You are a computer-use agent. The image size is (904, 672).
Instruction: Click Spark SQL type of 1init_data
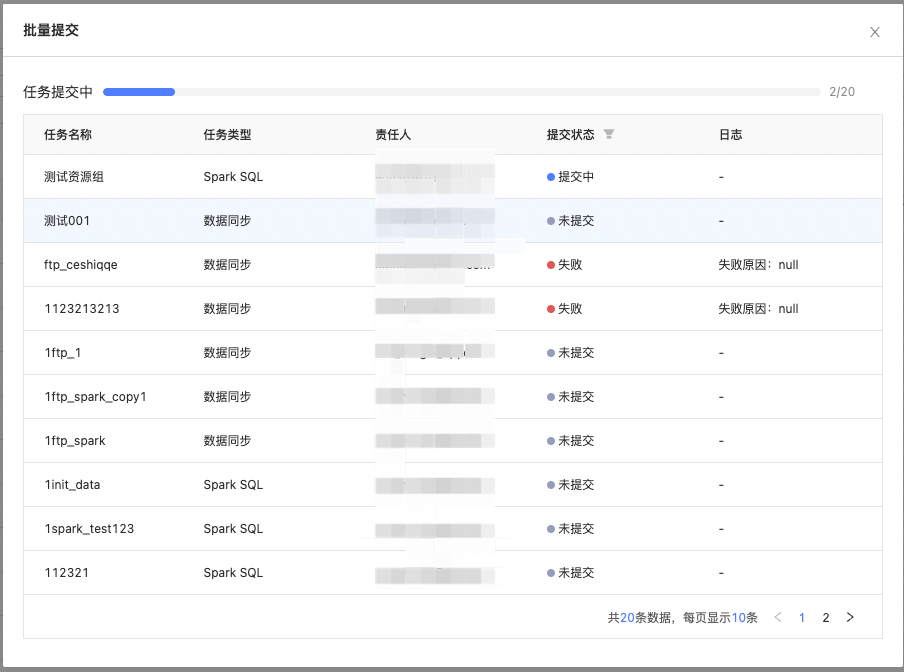pos(233,485)
